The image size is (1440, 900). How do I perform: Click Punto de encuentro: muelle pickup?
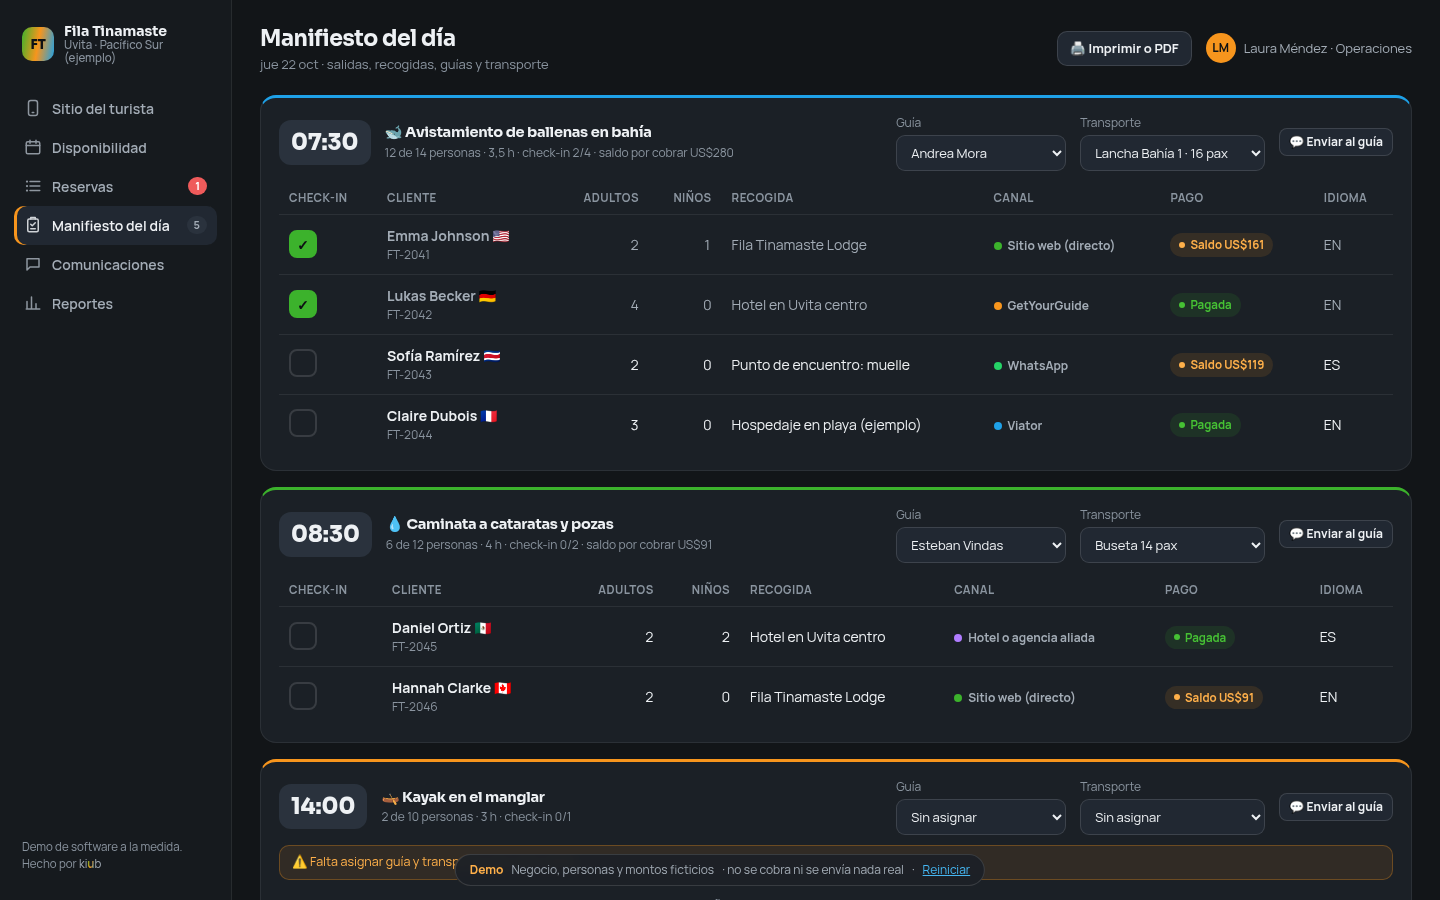[820, 365]
